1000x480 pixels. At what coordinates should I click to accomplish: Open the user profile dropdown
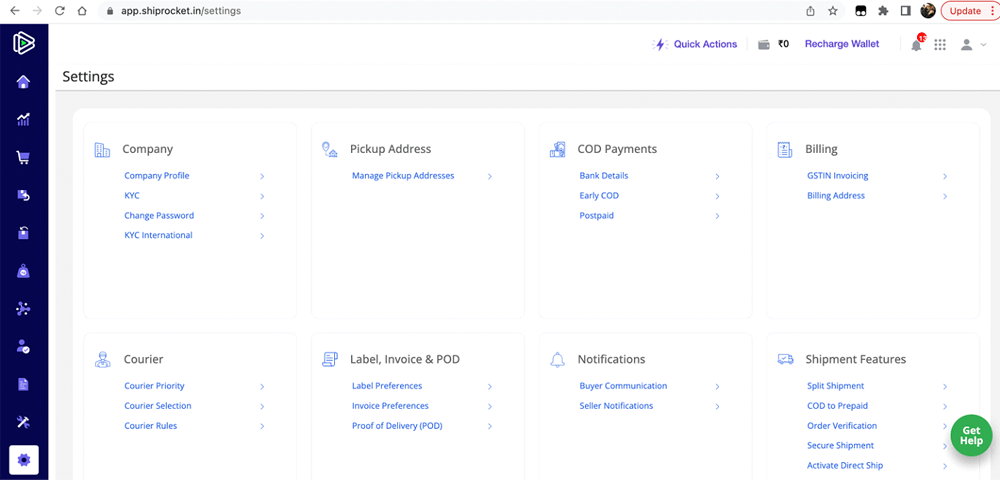pos(972,45)
